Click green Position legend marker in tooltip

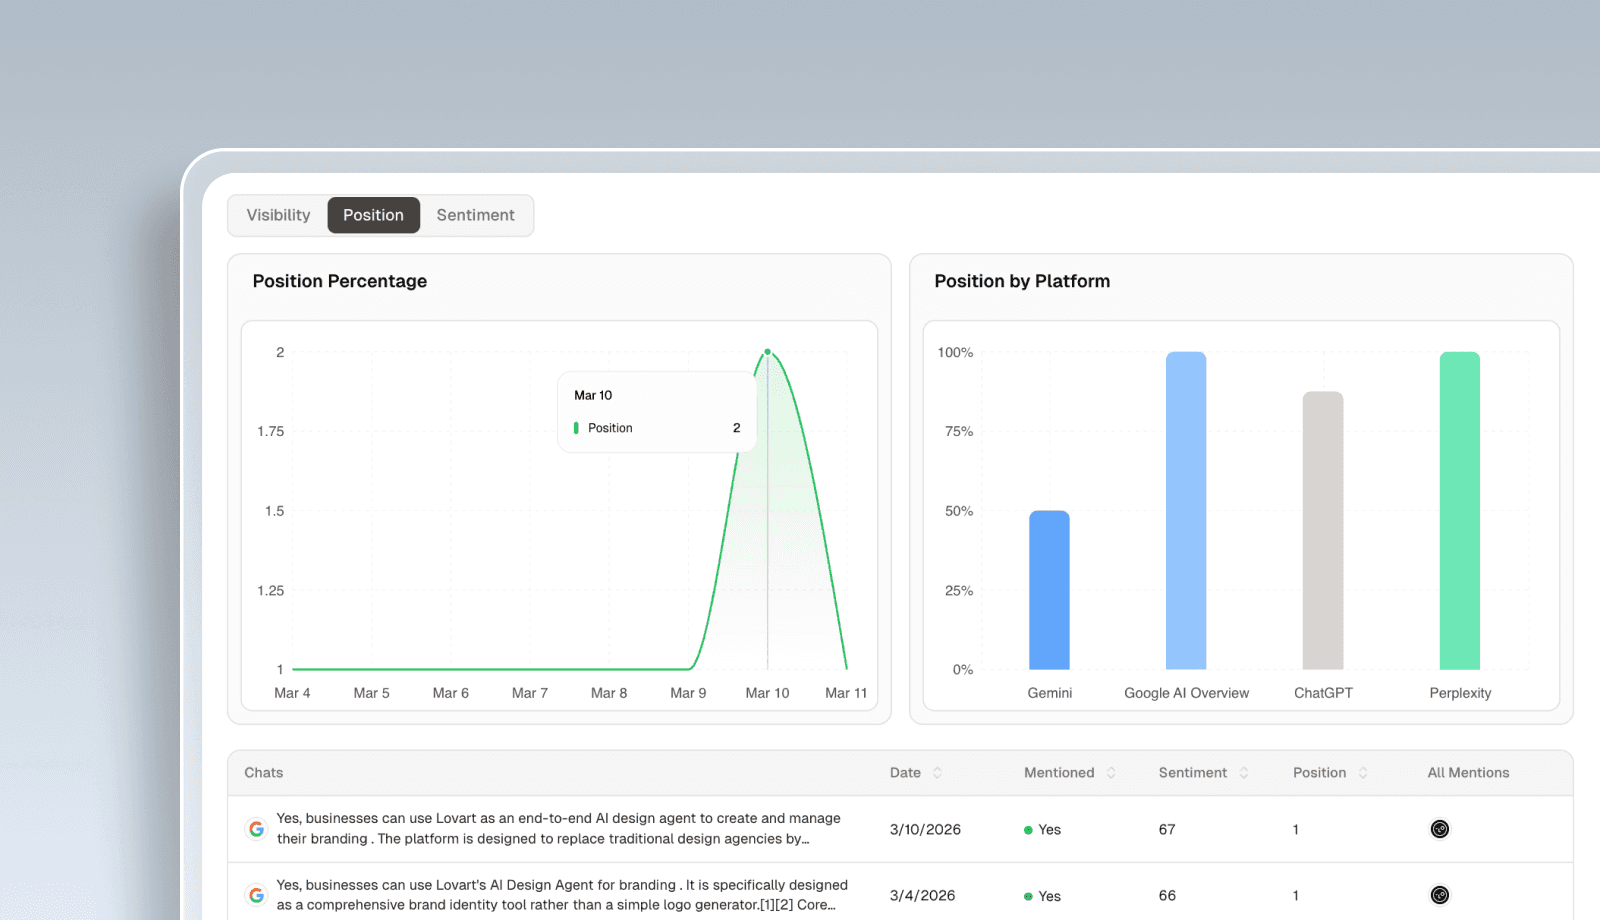576,428
